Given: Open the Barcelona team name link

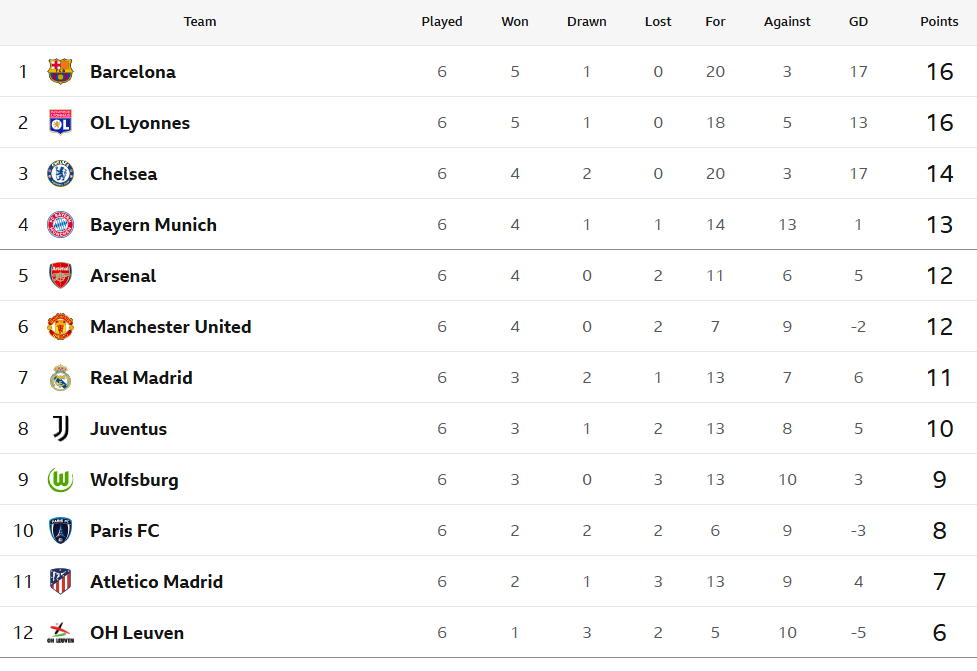Looking at the screenshot, I should pyautogui.click(x=133, y=72).
